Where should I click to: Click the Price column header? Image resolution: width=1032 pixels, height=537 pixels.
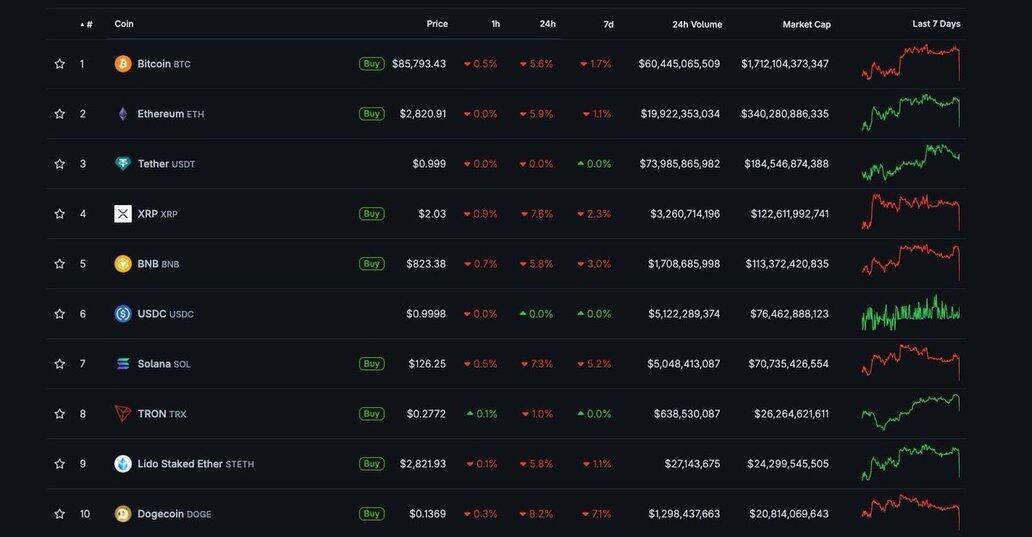click(x=437, y=24)
